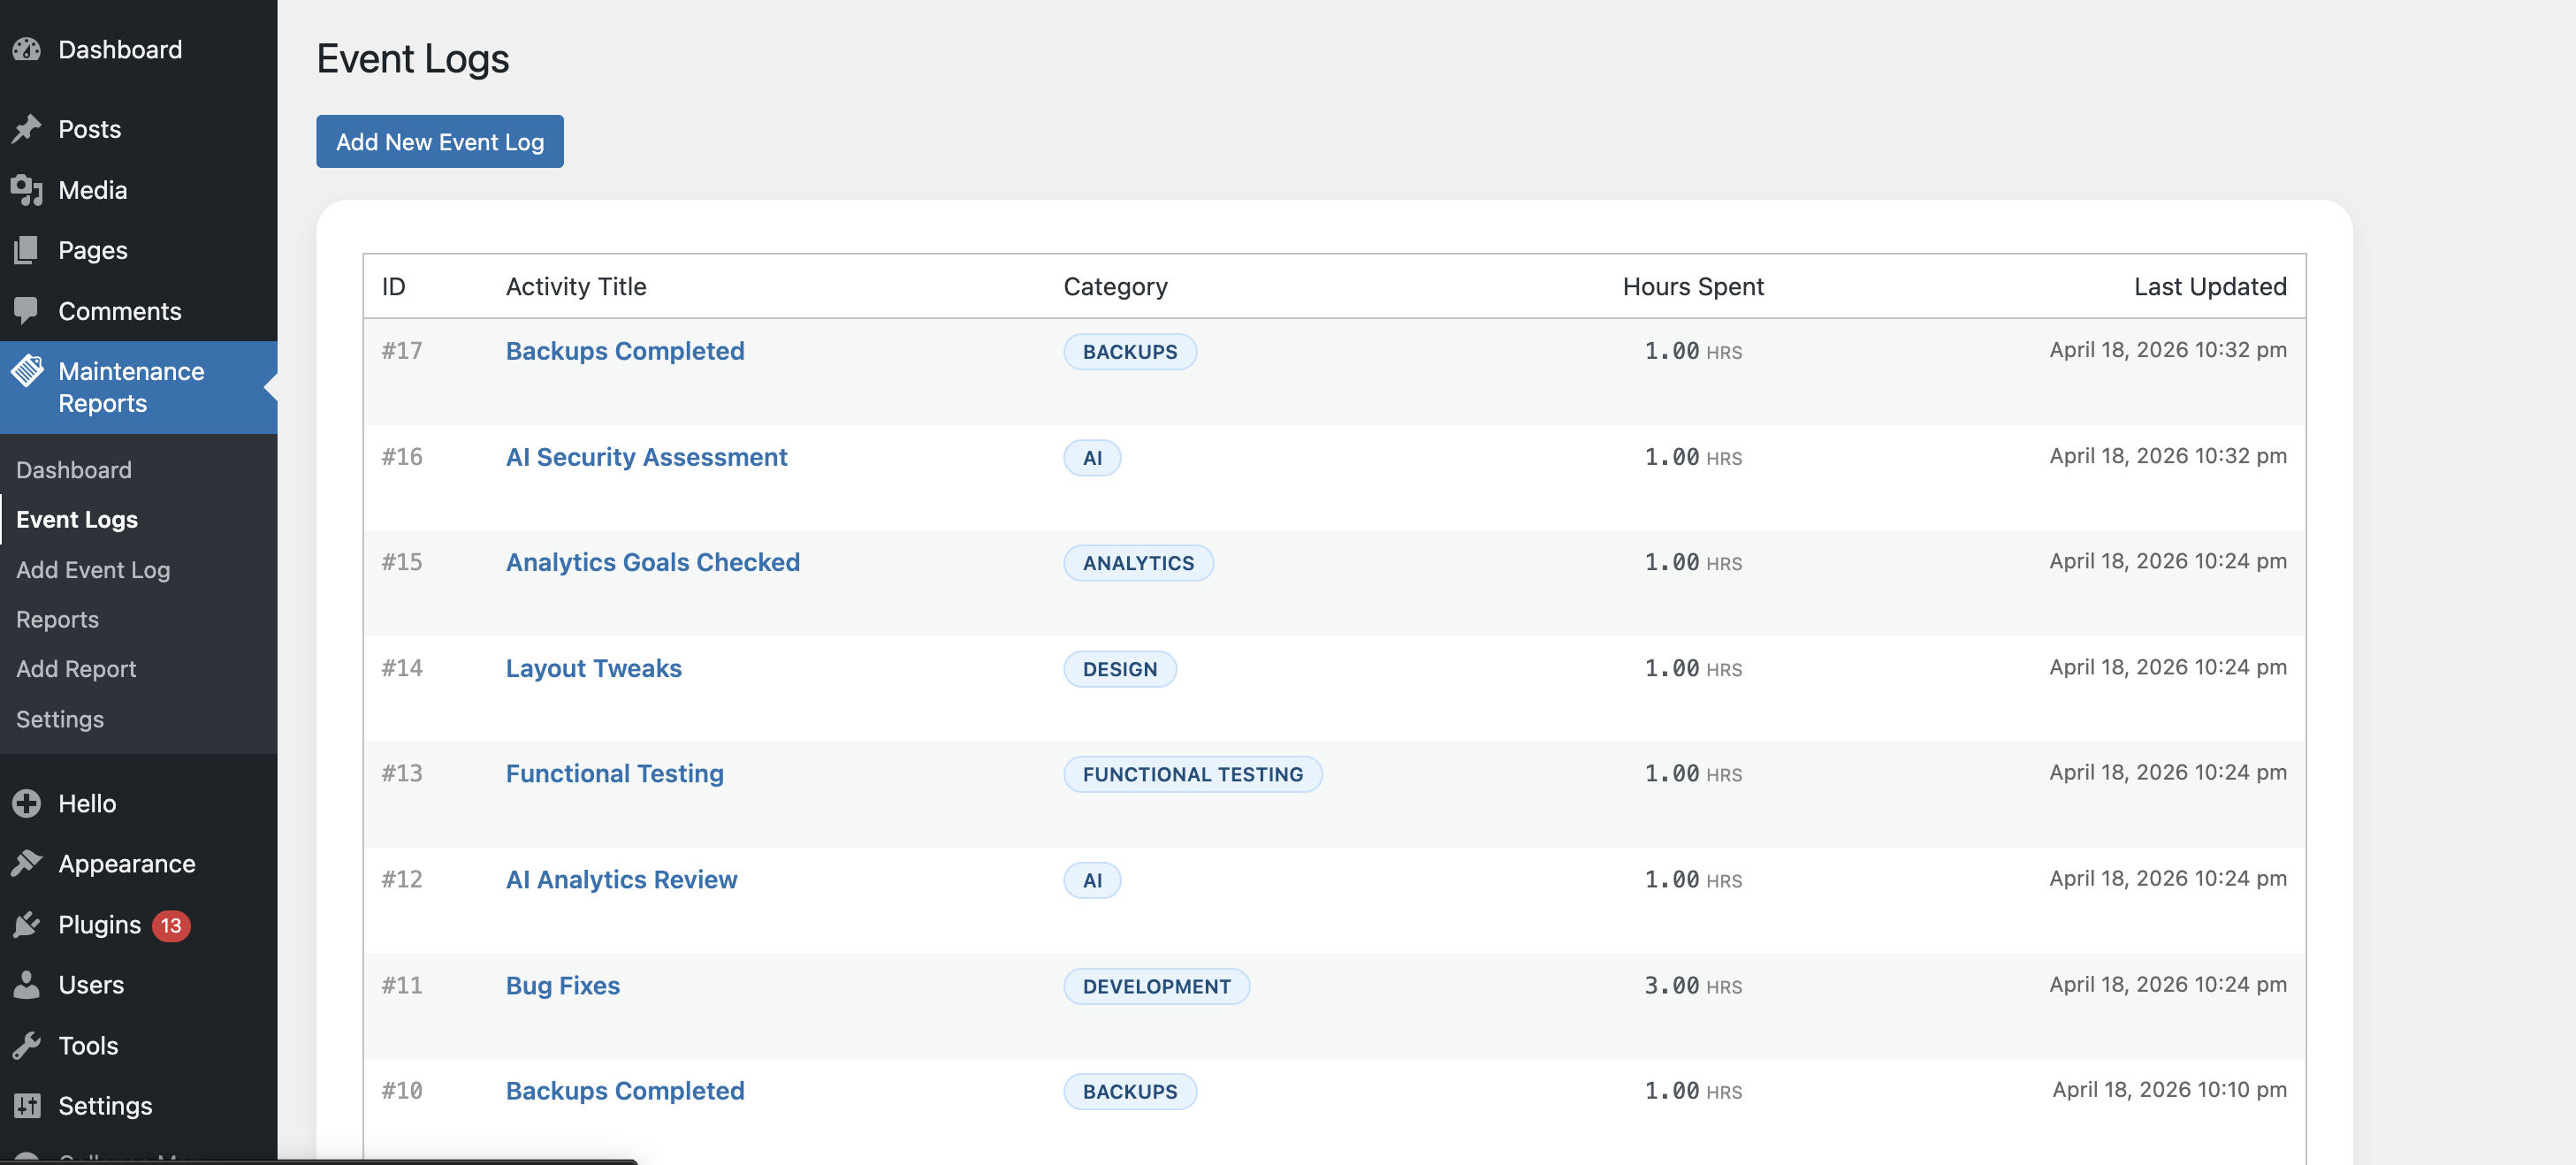Click the BACKUPS badge in row #10
2576x1165 pixels.
tap(1130, 1091)
